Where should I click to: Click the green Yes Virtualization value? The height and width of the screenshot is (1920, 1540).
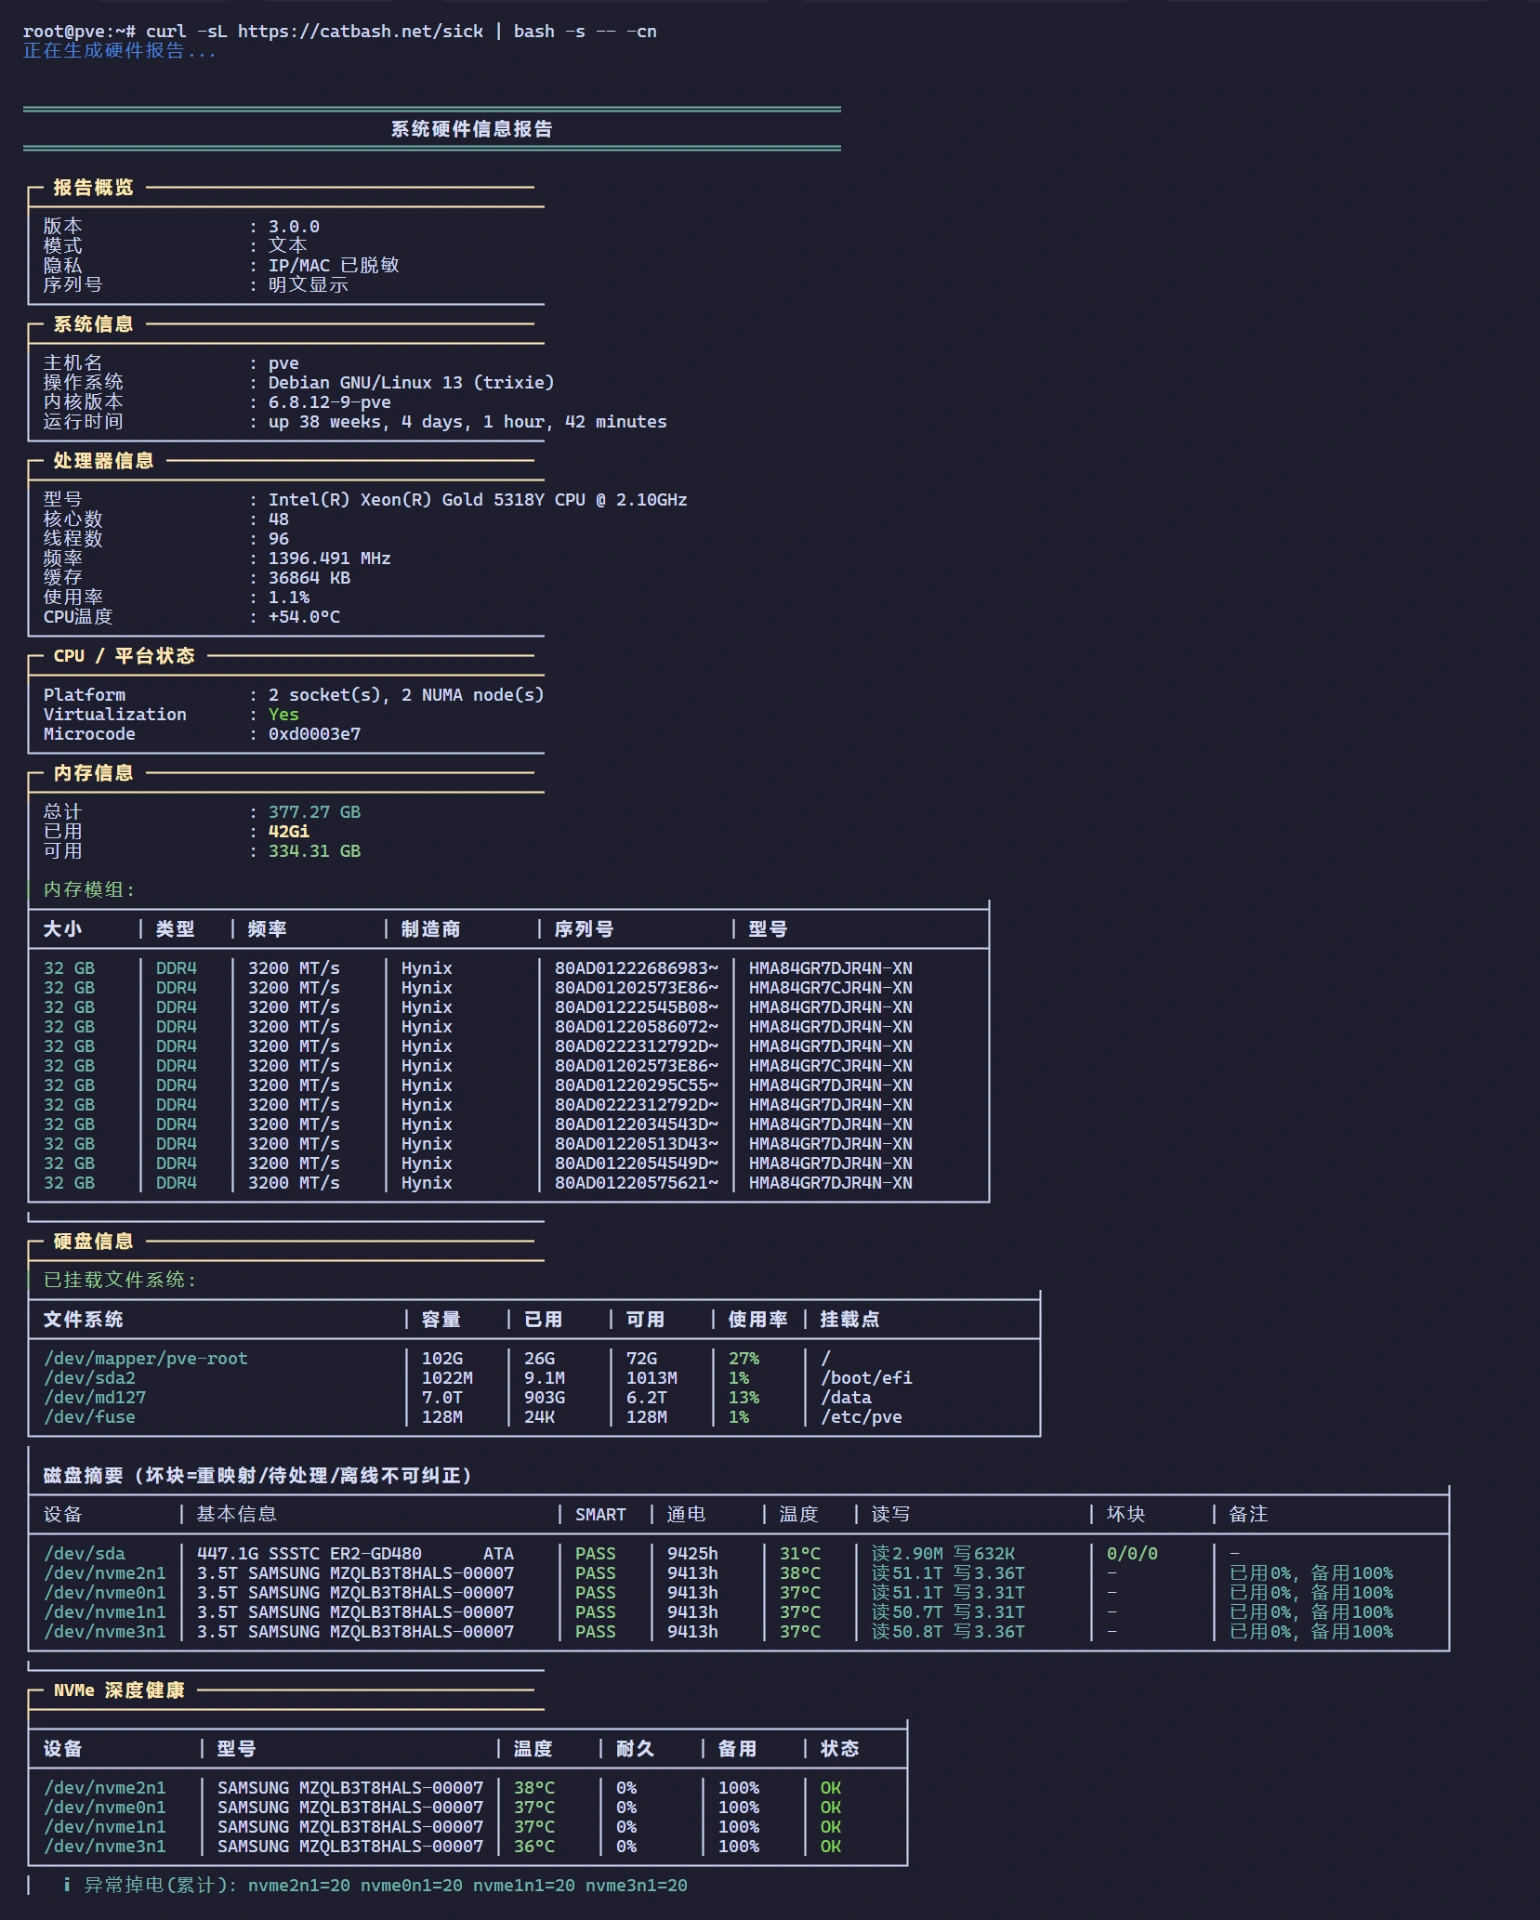coord(283,714)
